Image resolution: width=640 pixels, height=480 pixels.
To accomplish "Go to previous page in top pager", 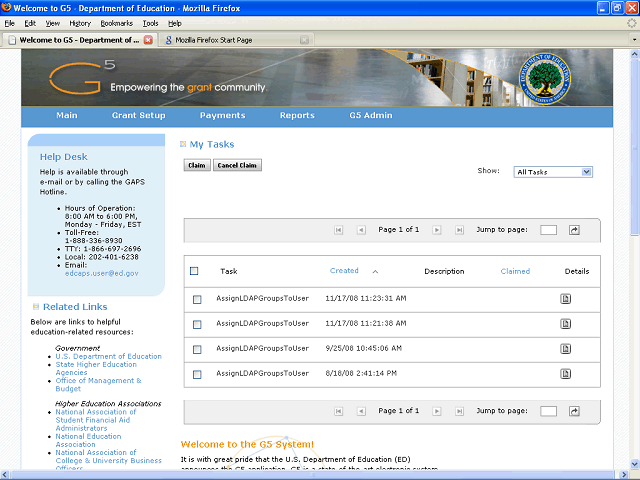I will [361, 230].
